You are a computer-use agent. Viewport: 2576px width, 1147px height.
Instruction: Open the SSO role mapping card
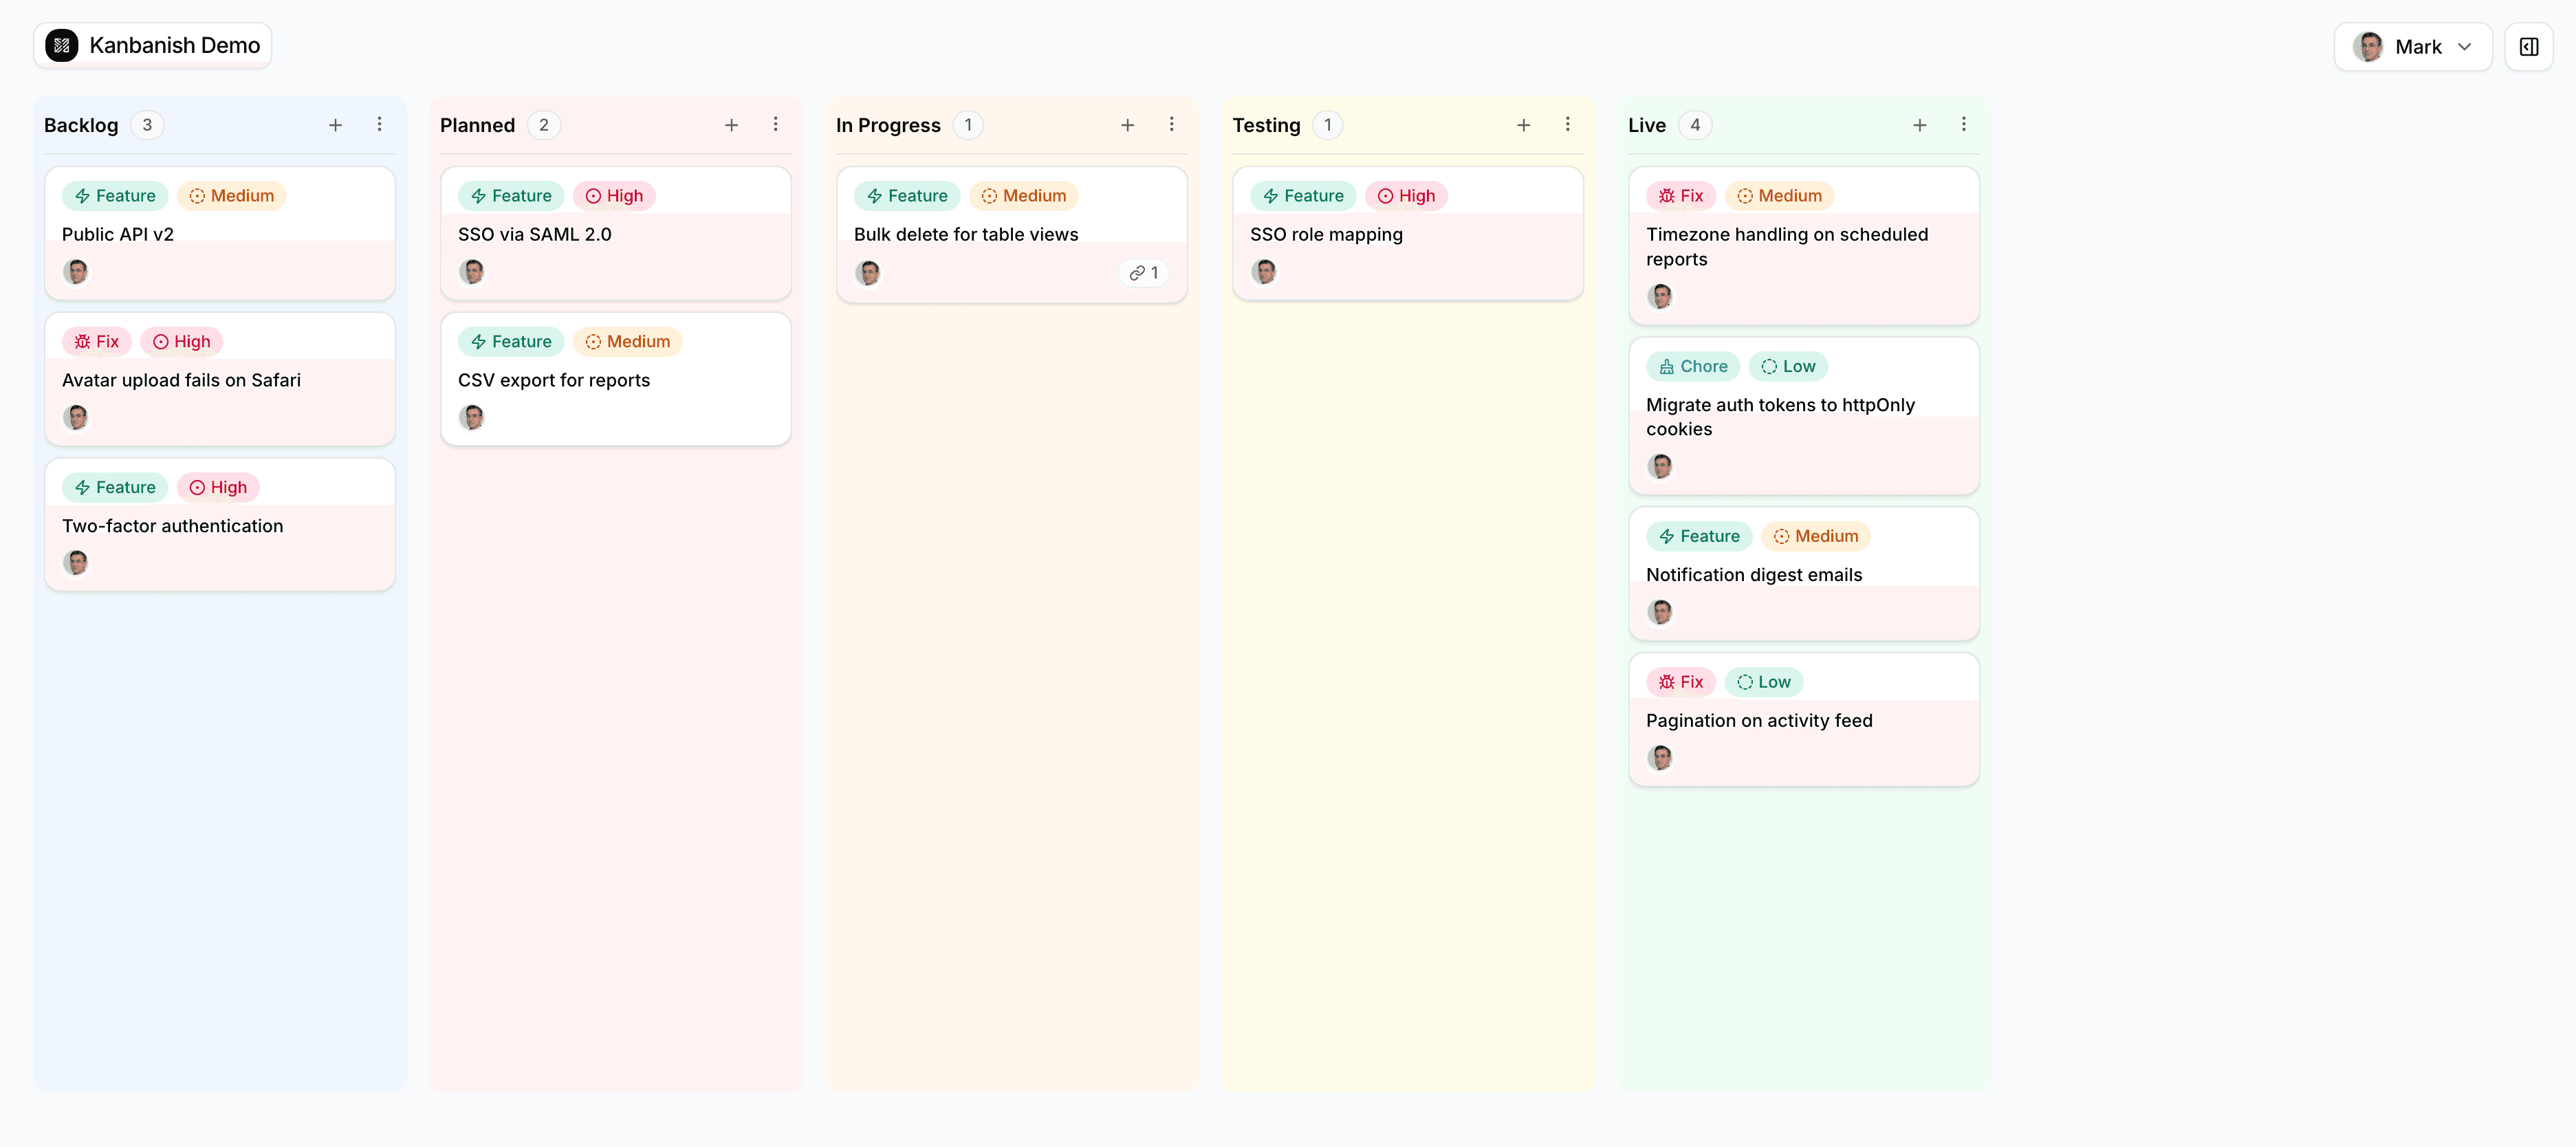1408,234
